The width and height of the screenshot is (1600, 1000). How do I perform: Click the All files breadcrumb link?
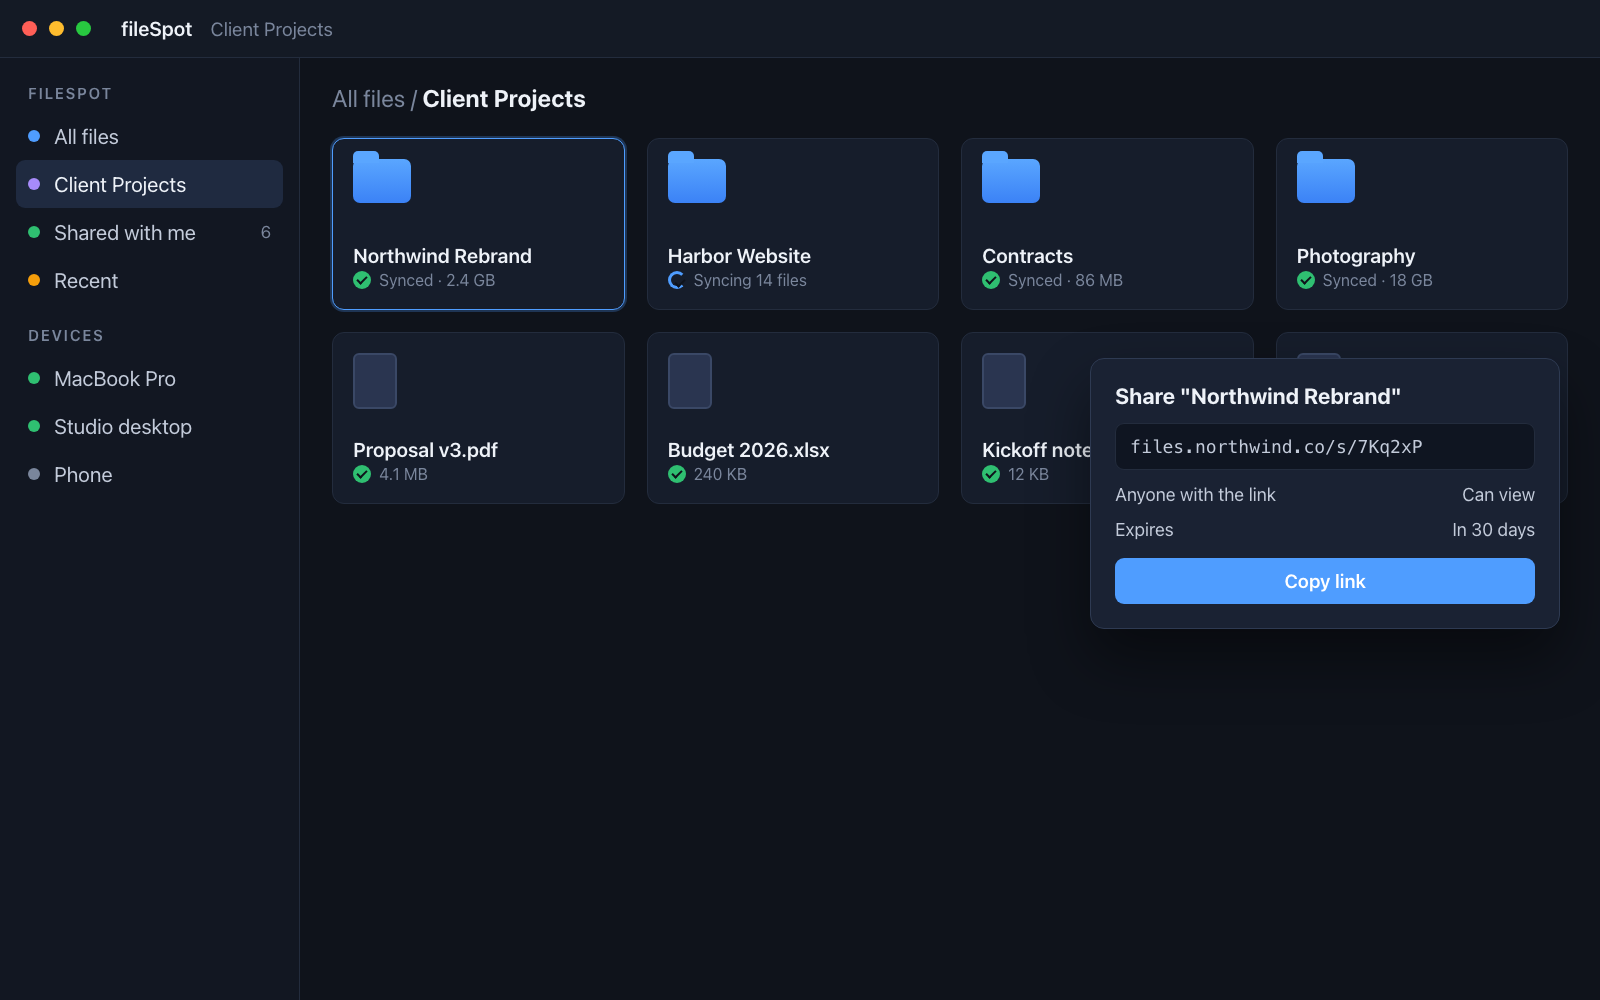tap(368, 99)
